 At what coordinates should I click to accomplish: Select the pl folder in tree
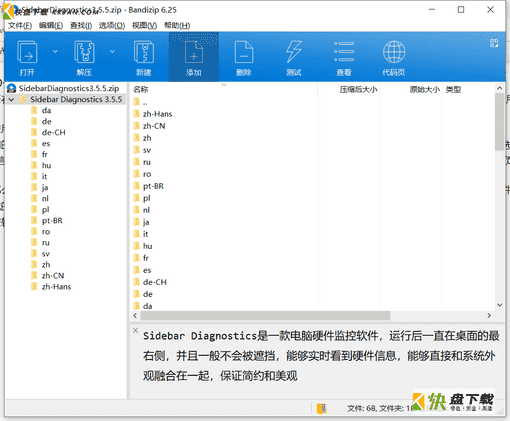tap(45, 210)
